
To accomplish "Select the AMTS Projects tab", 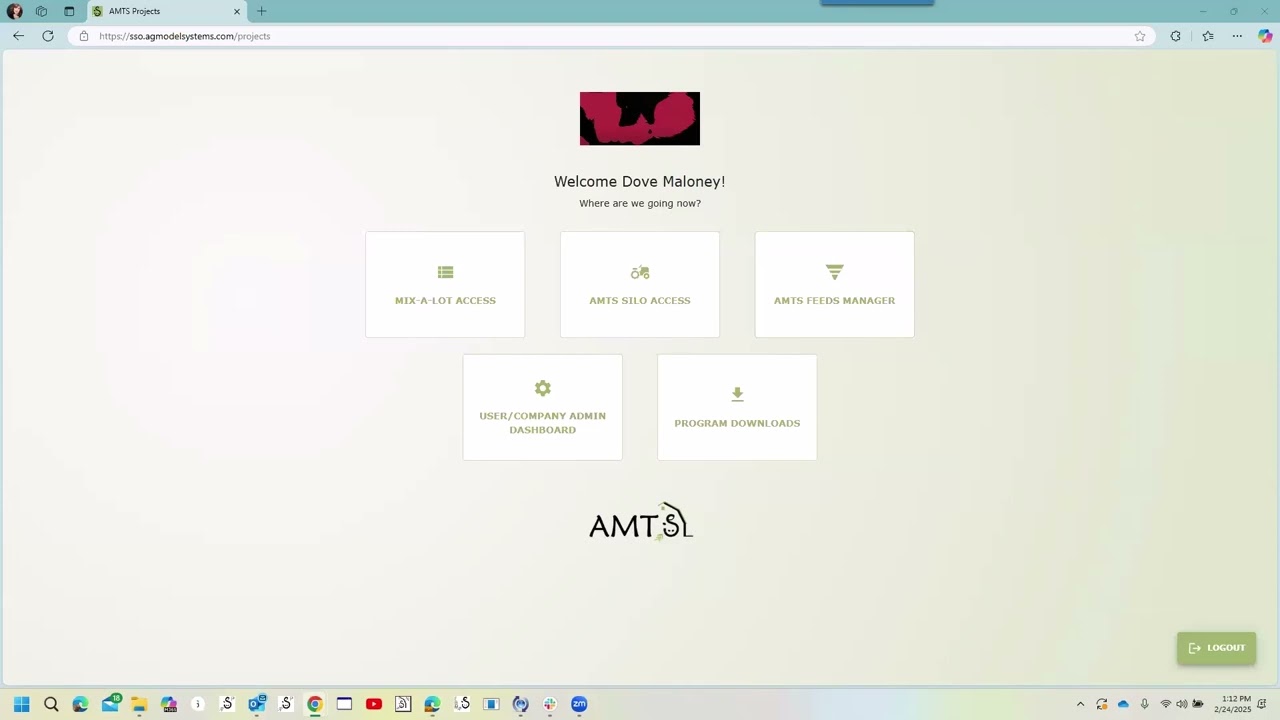I will coord(165,11).
